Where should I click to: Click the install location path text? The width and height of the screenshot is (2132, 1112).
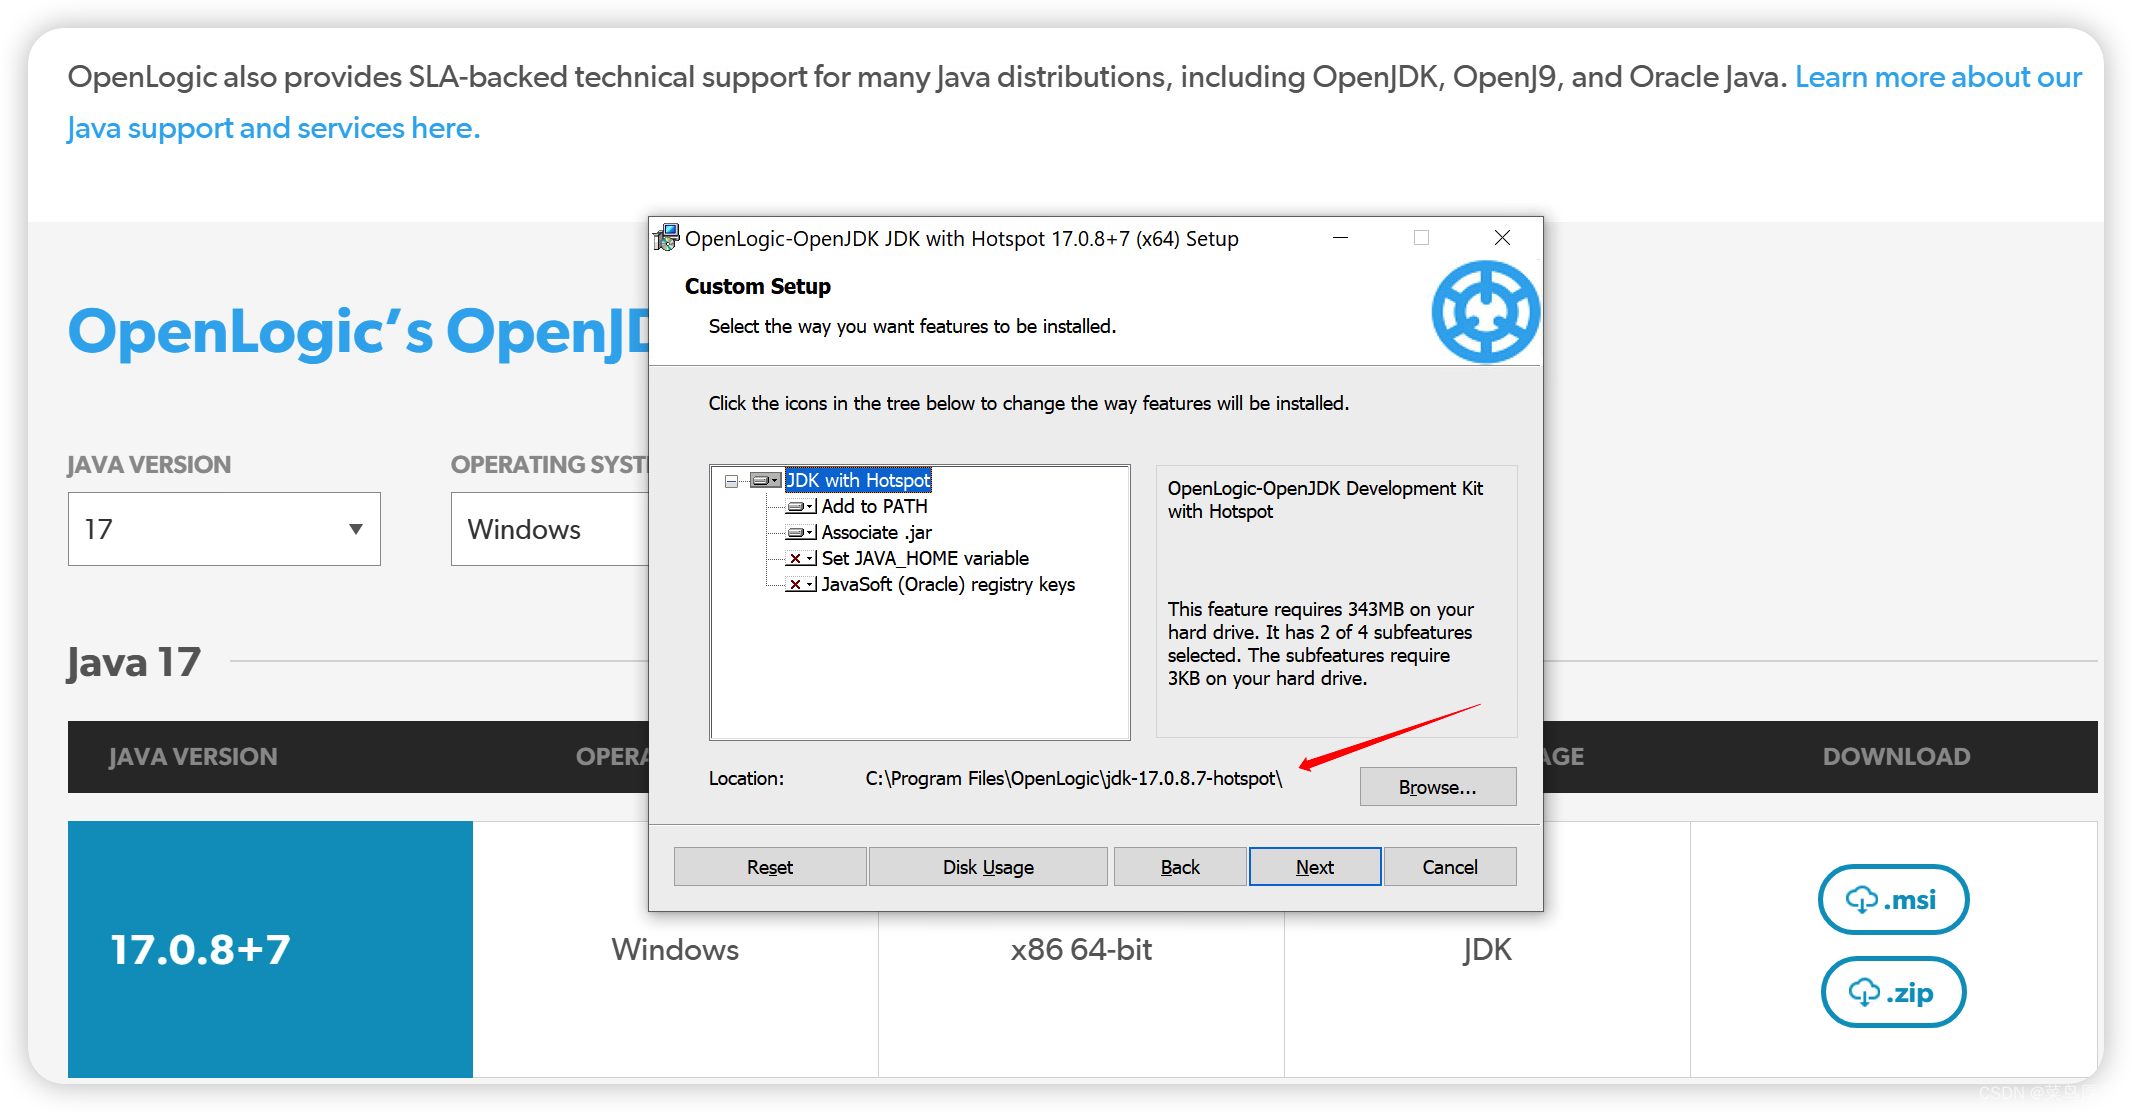coord(1073,778)
